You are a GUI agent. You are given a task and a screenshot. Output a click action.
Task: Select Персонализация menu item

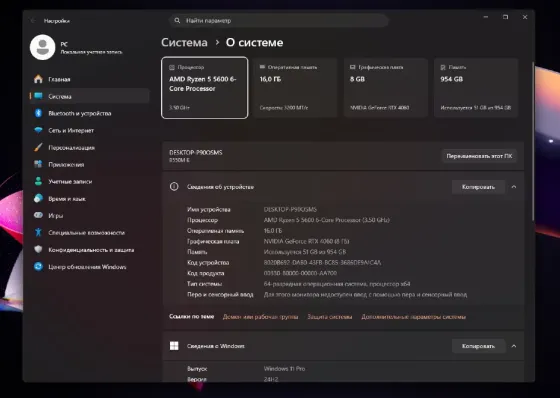(89, 147)
